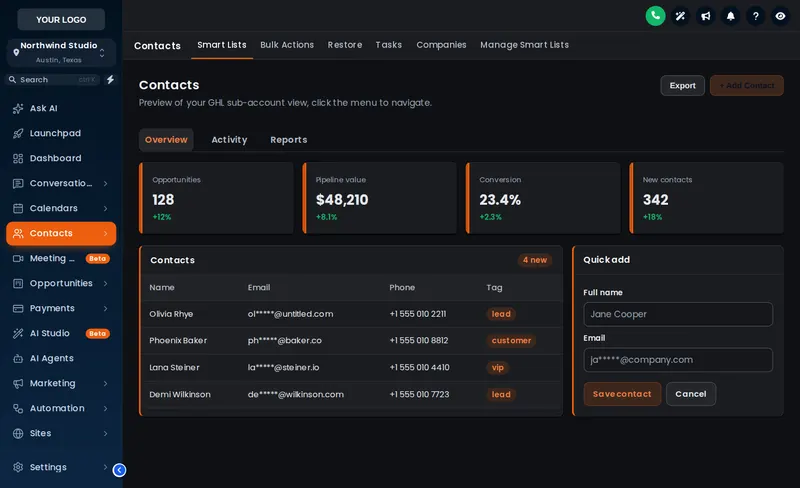Click the search magnifier icon
The width and height of the screenshot is (800, 488).
point(13,80)
